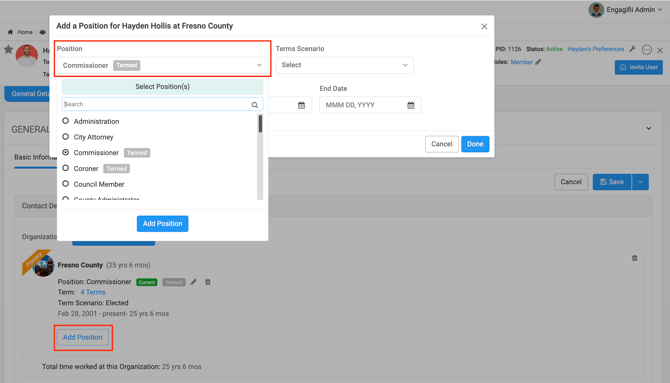Image resolution: width=670 pixels, height=383 pixels.
Task: Select the Coroner radio option
Action: tap(65, 168)
